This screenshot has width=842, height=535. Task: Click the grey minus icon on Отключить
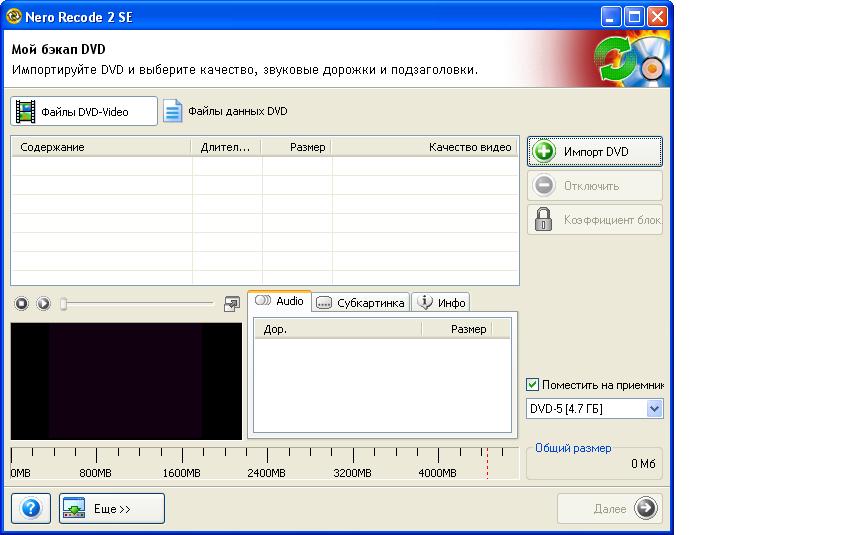[543, 185]
